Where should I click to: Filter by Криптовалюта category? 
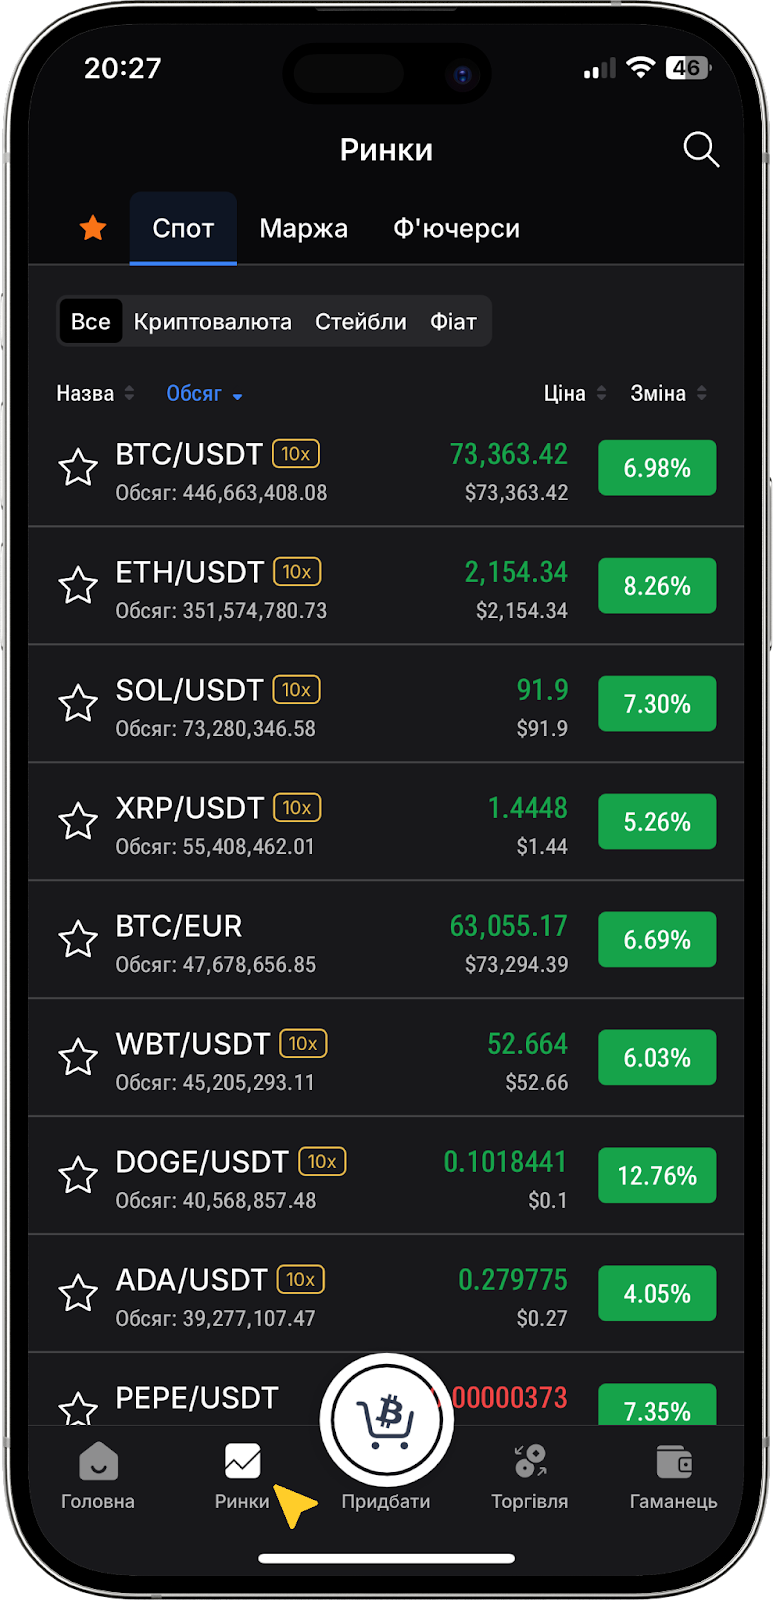pyautogui.click(x=212, y=322)
